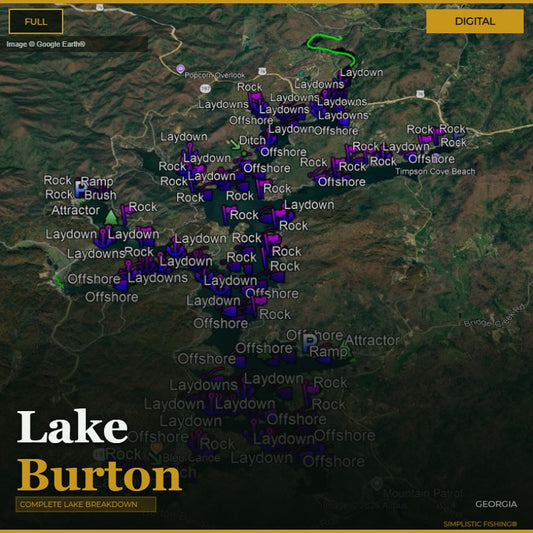Select the green tree Attractor icon near Brush
The height and width of the screenshot is (533, 533).
(111, 218)
